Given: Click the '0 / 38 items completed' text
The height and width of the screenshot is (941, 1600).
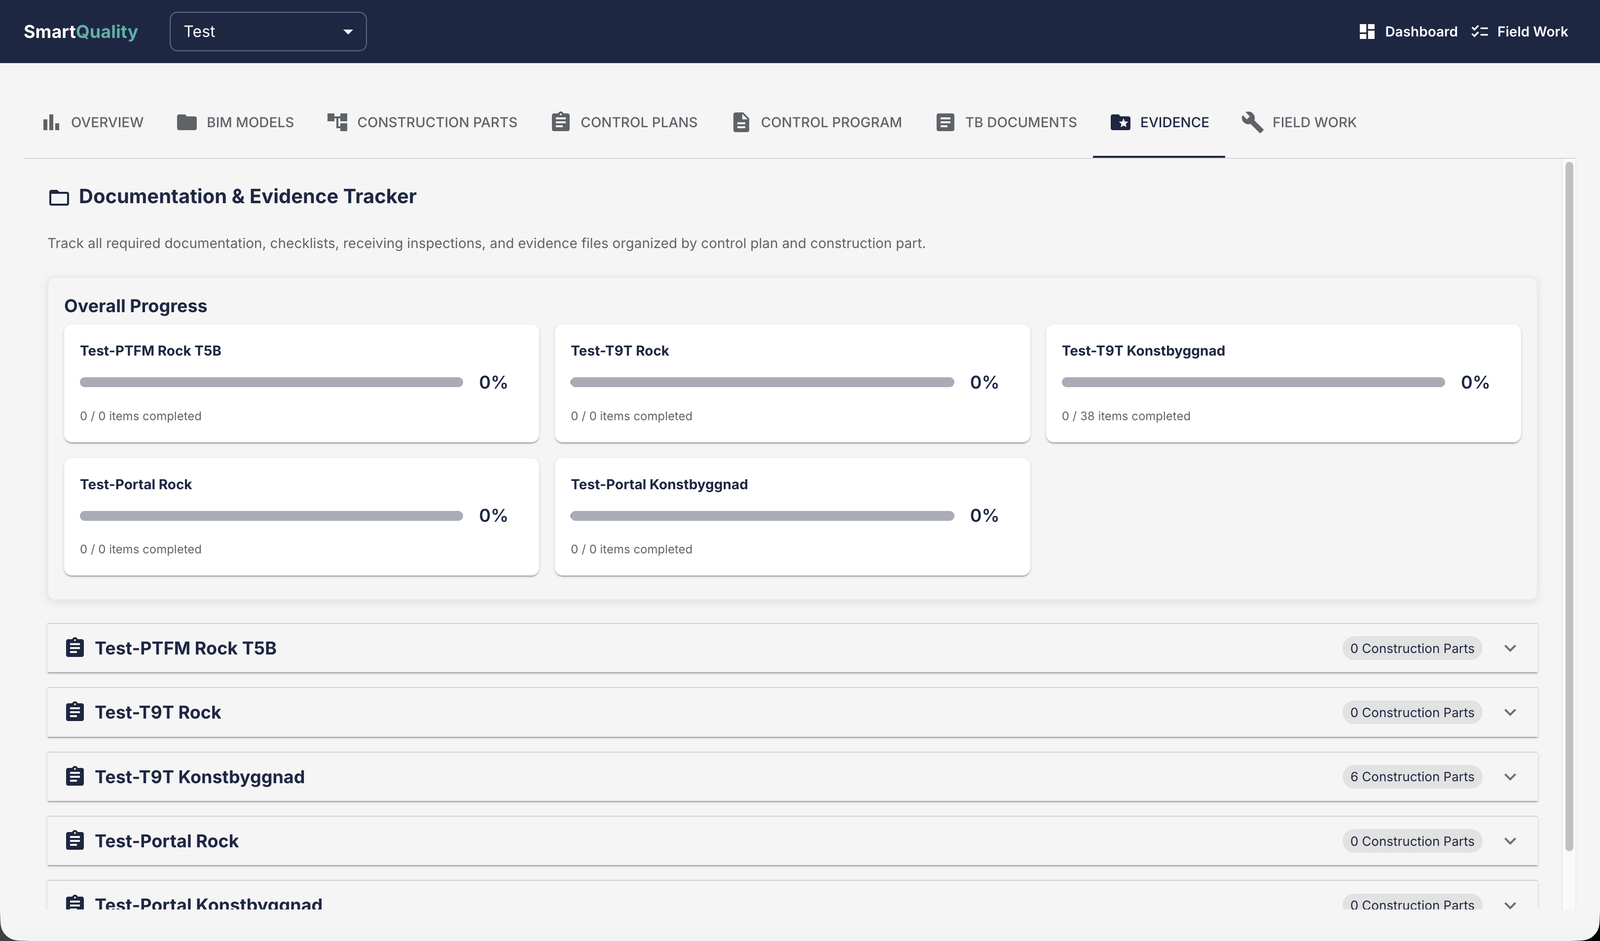Looking at the screenshot, I should 1126,416.
